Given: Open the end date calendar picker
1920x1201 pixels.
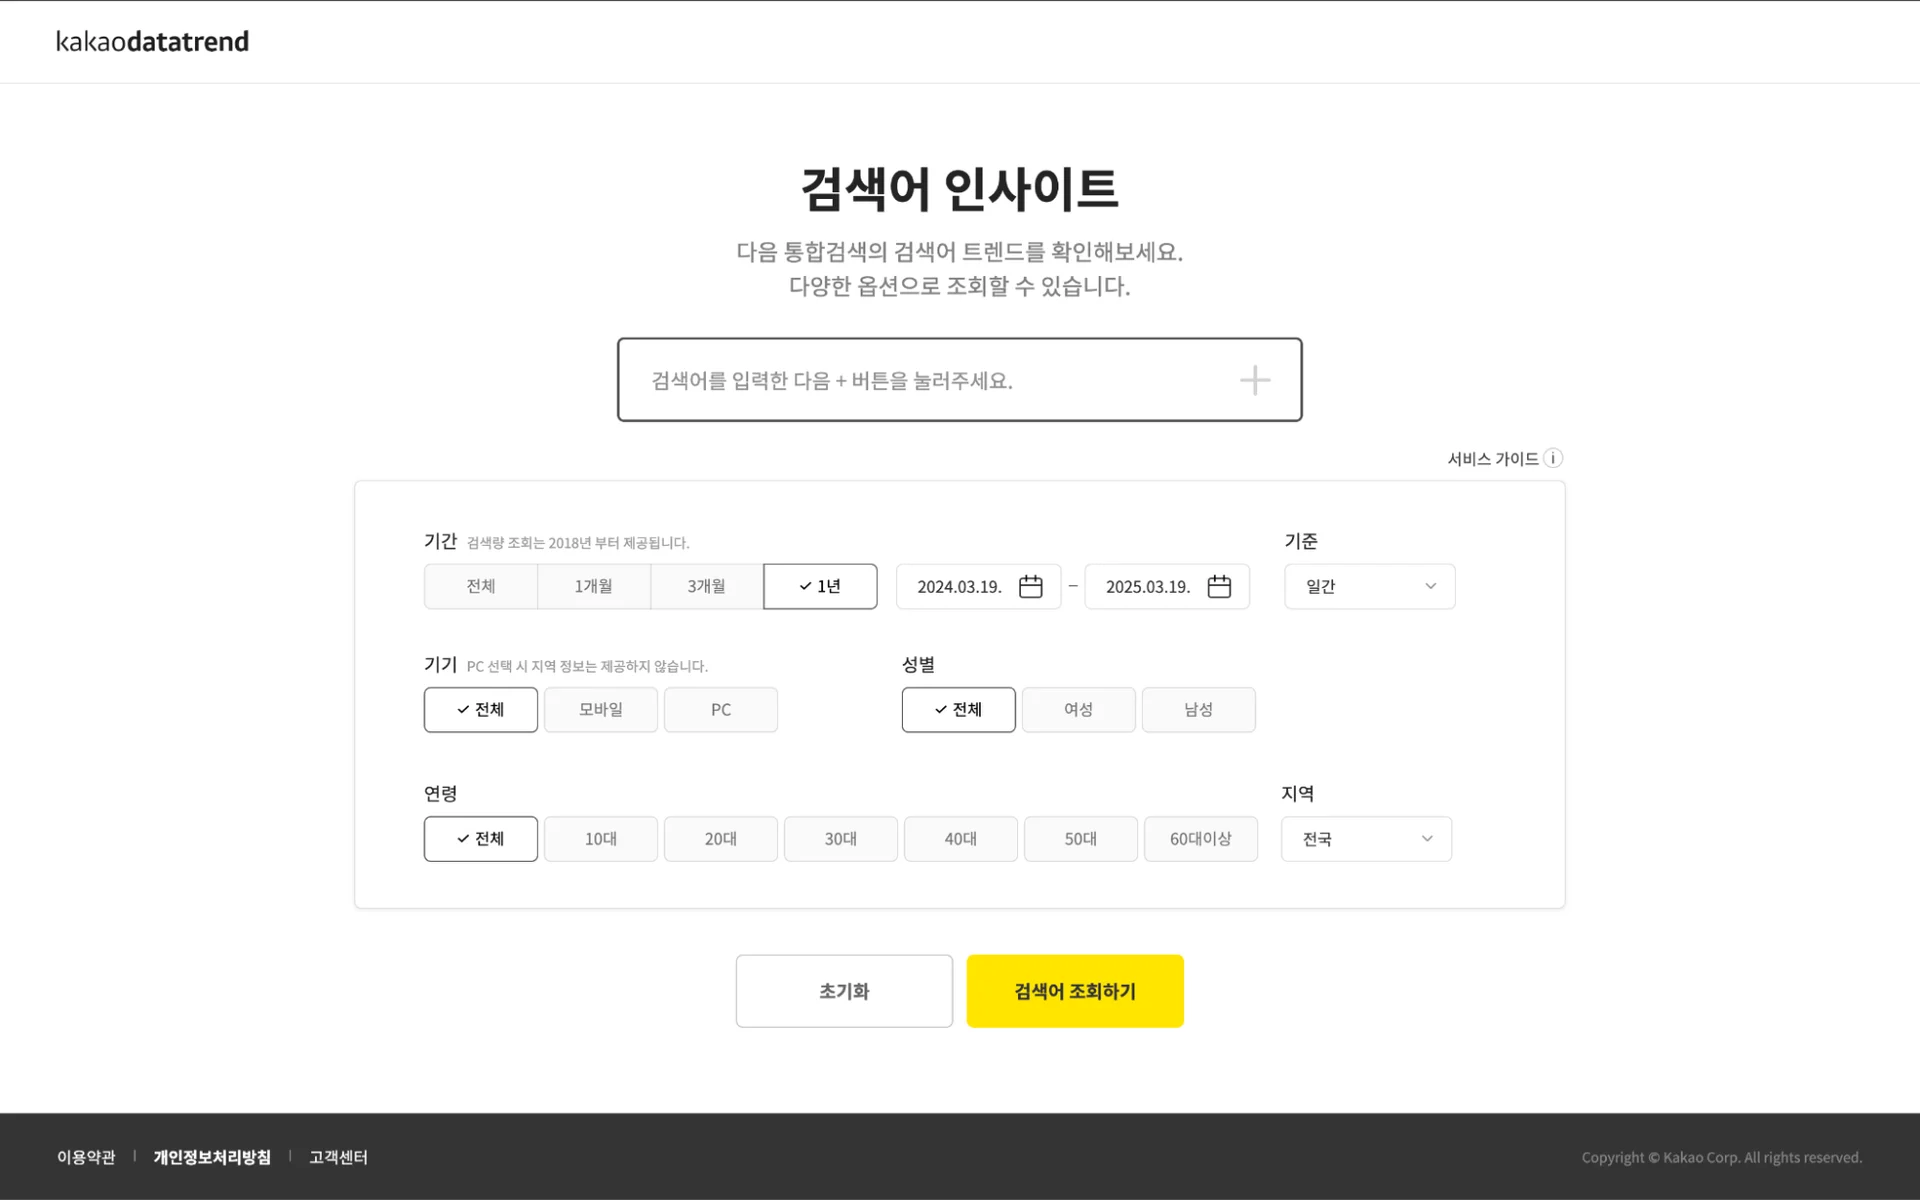Looking at the screenshot, I should pyautogui.click(x=1218, y=586).
